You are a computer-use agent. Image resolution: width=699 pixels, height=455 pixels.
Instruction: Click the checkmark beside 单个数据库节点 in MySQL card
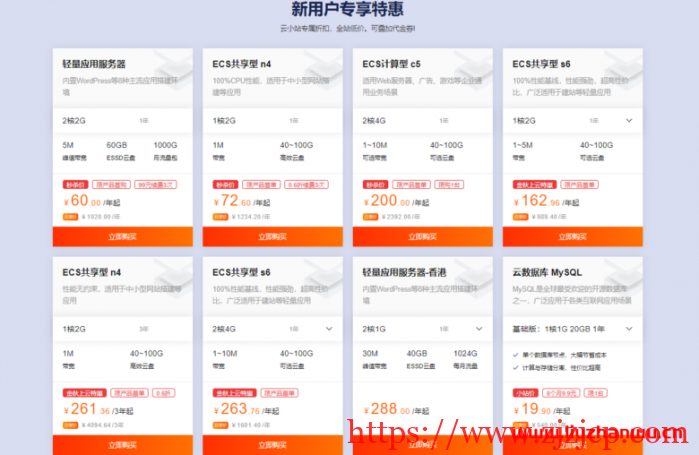click(515, 355)
